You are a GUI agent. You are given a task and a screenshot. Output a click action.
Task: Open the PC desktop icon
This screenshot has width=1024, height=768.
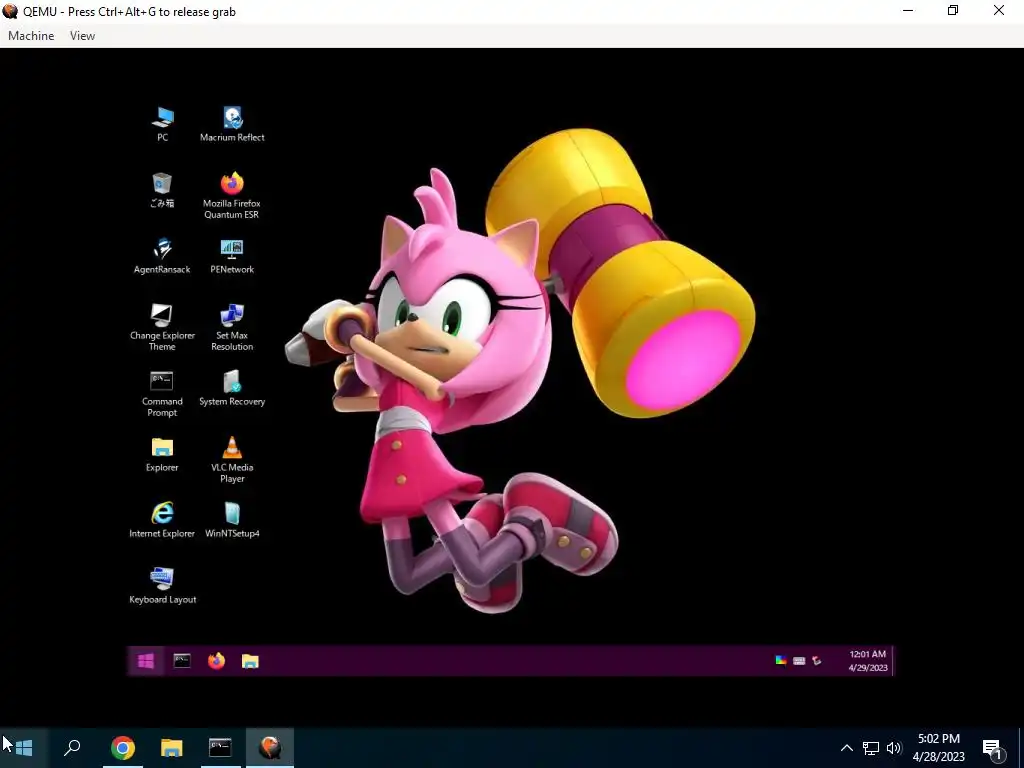163,124
